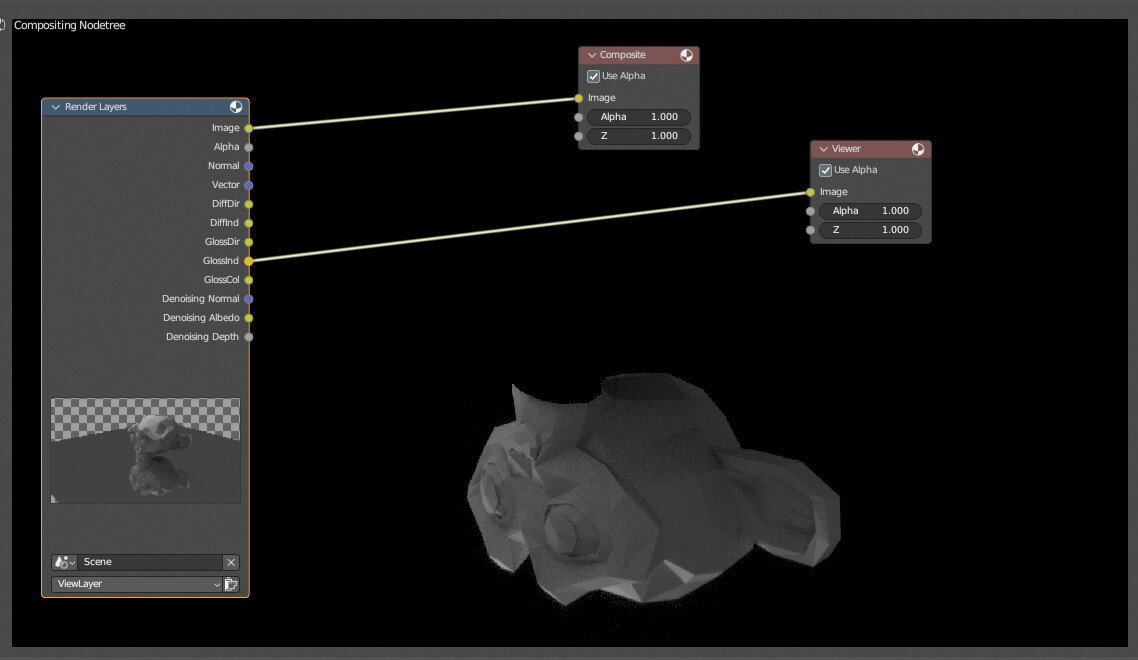Click the Alpha value field in Viewer node

click(870, 211)
